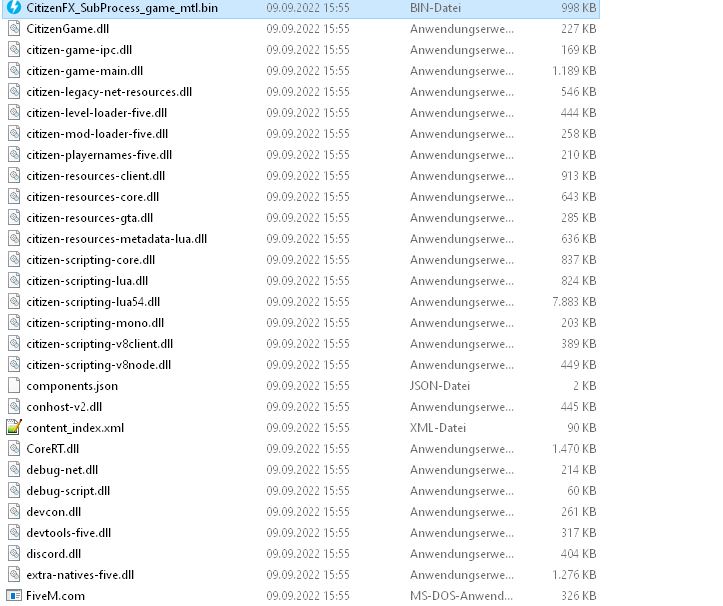This screenshot has width=723, height=606.
Task: Click citizen-scripting-v8node.dll file icon
Action: pos(14,364)
